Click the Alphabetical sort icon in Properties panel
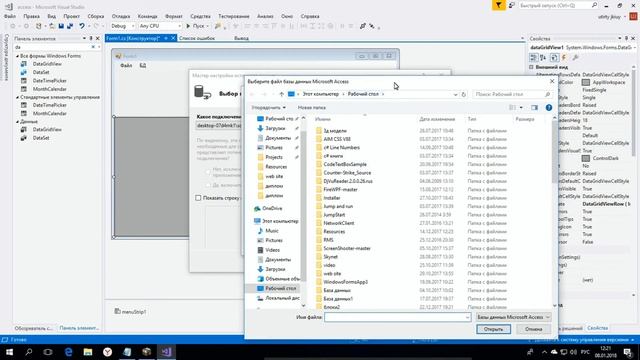This screenshot has height=360, width=640. tap(543, 58)
